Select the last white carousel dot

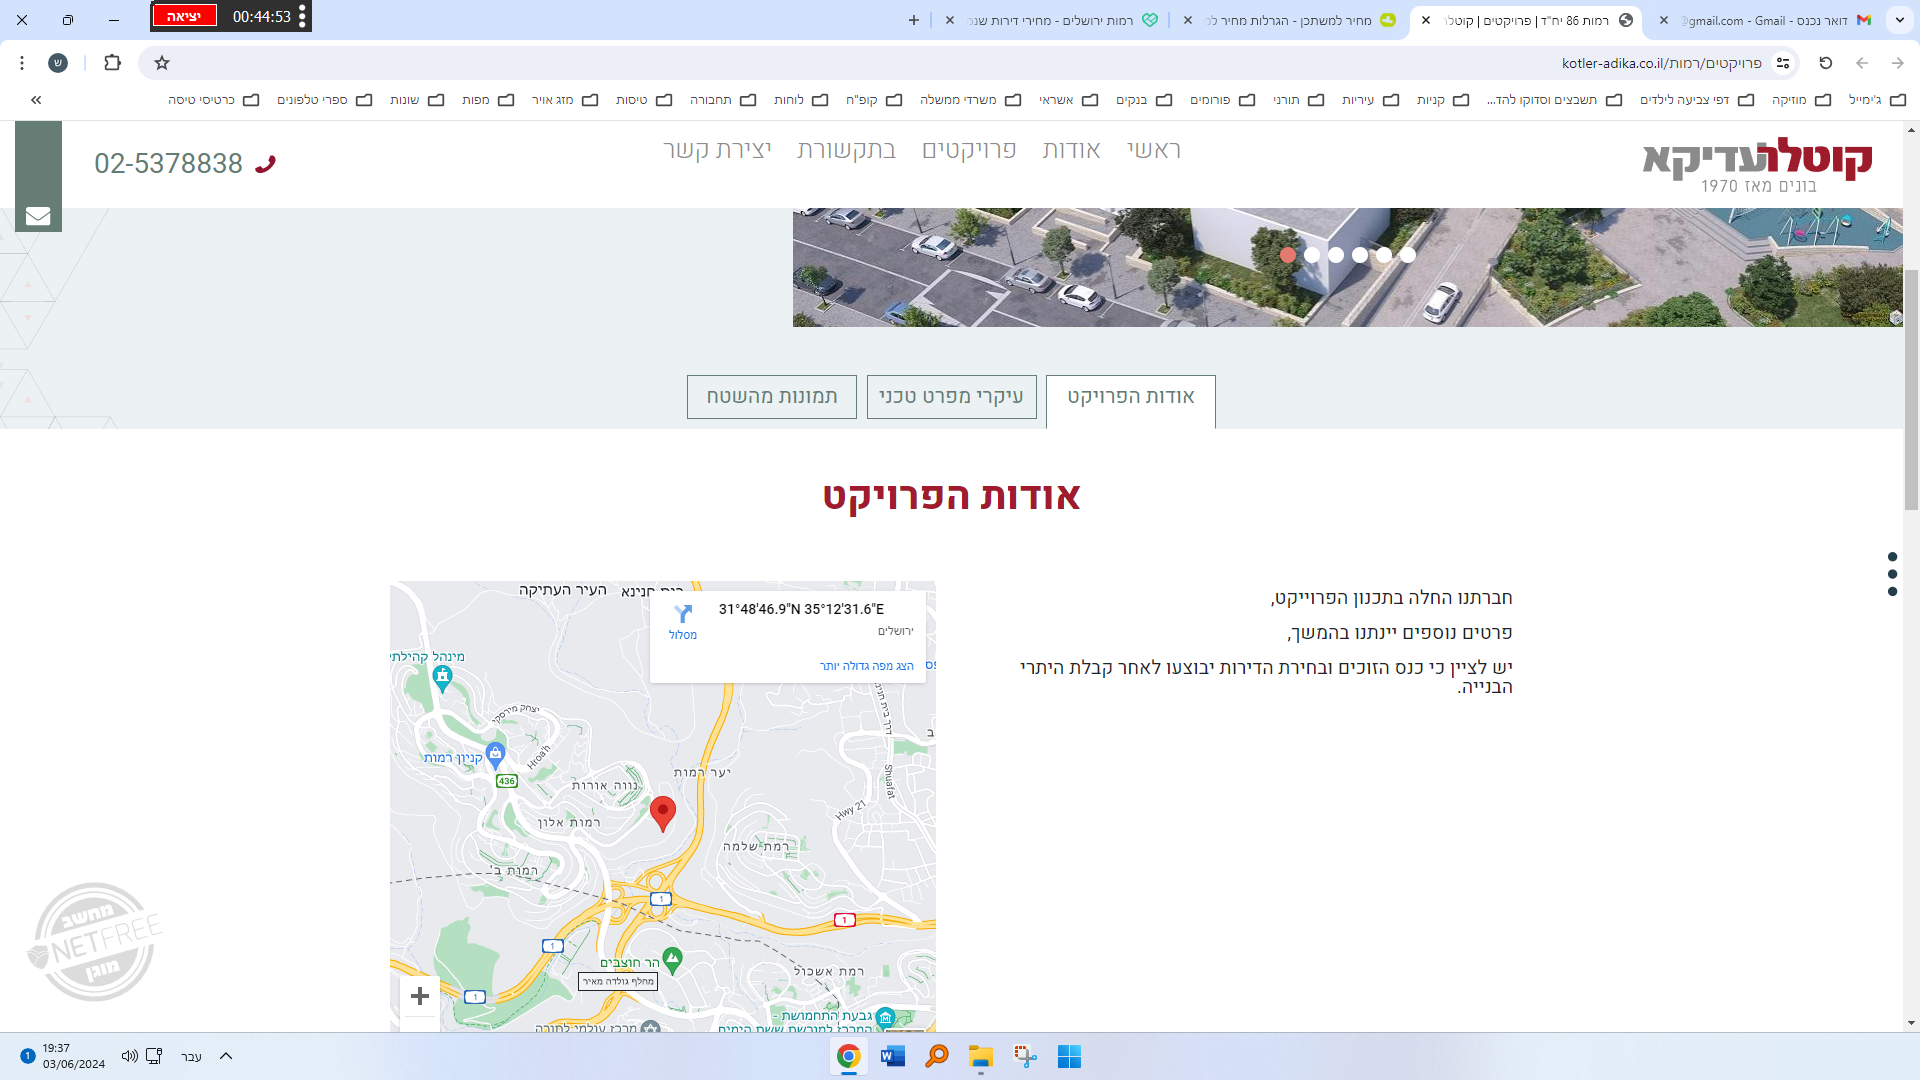[x=1408, y=255]
